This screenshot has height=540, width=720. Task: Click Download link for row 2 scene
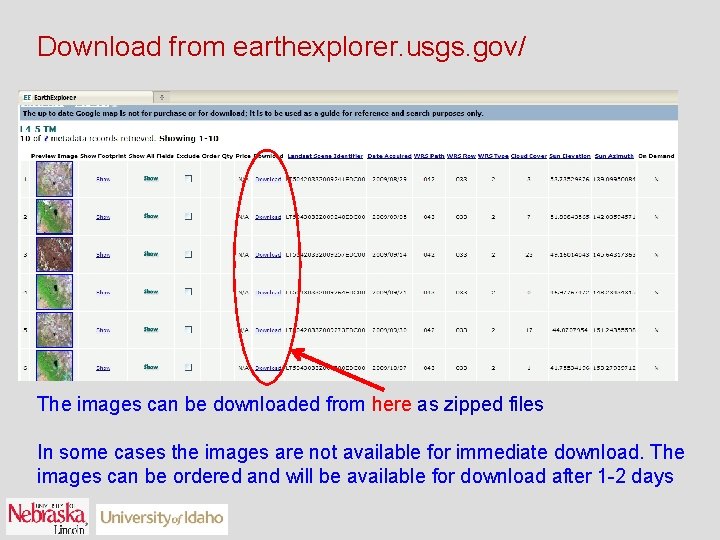click(268, 217)
